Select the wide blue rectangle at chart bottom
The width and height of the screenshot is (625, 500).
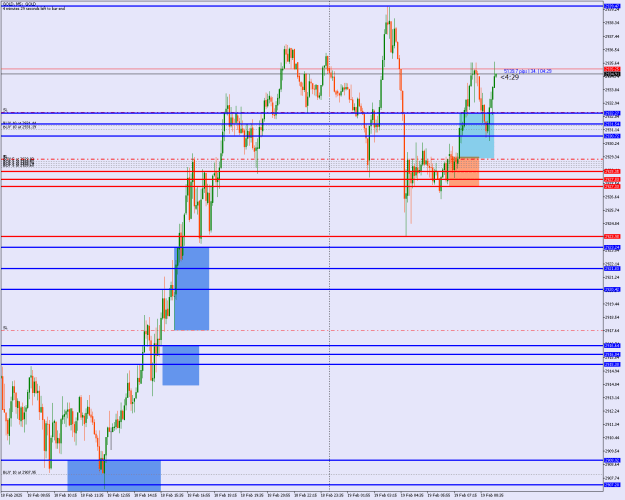tap(114, 476)
